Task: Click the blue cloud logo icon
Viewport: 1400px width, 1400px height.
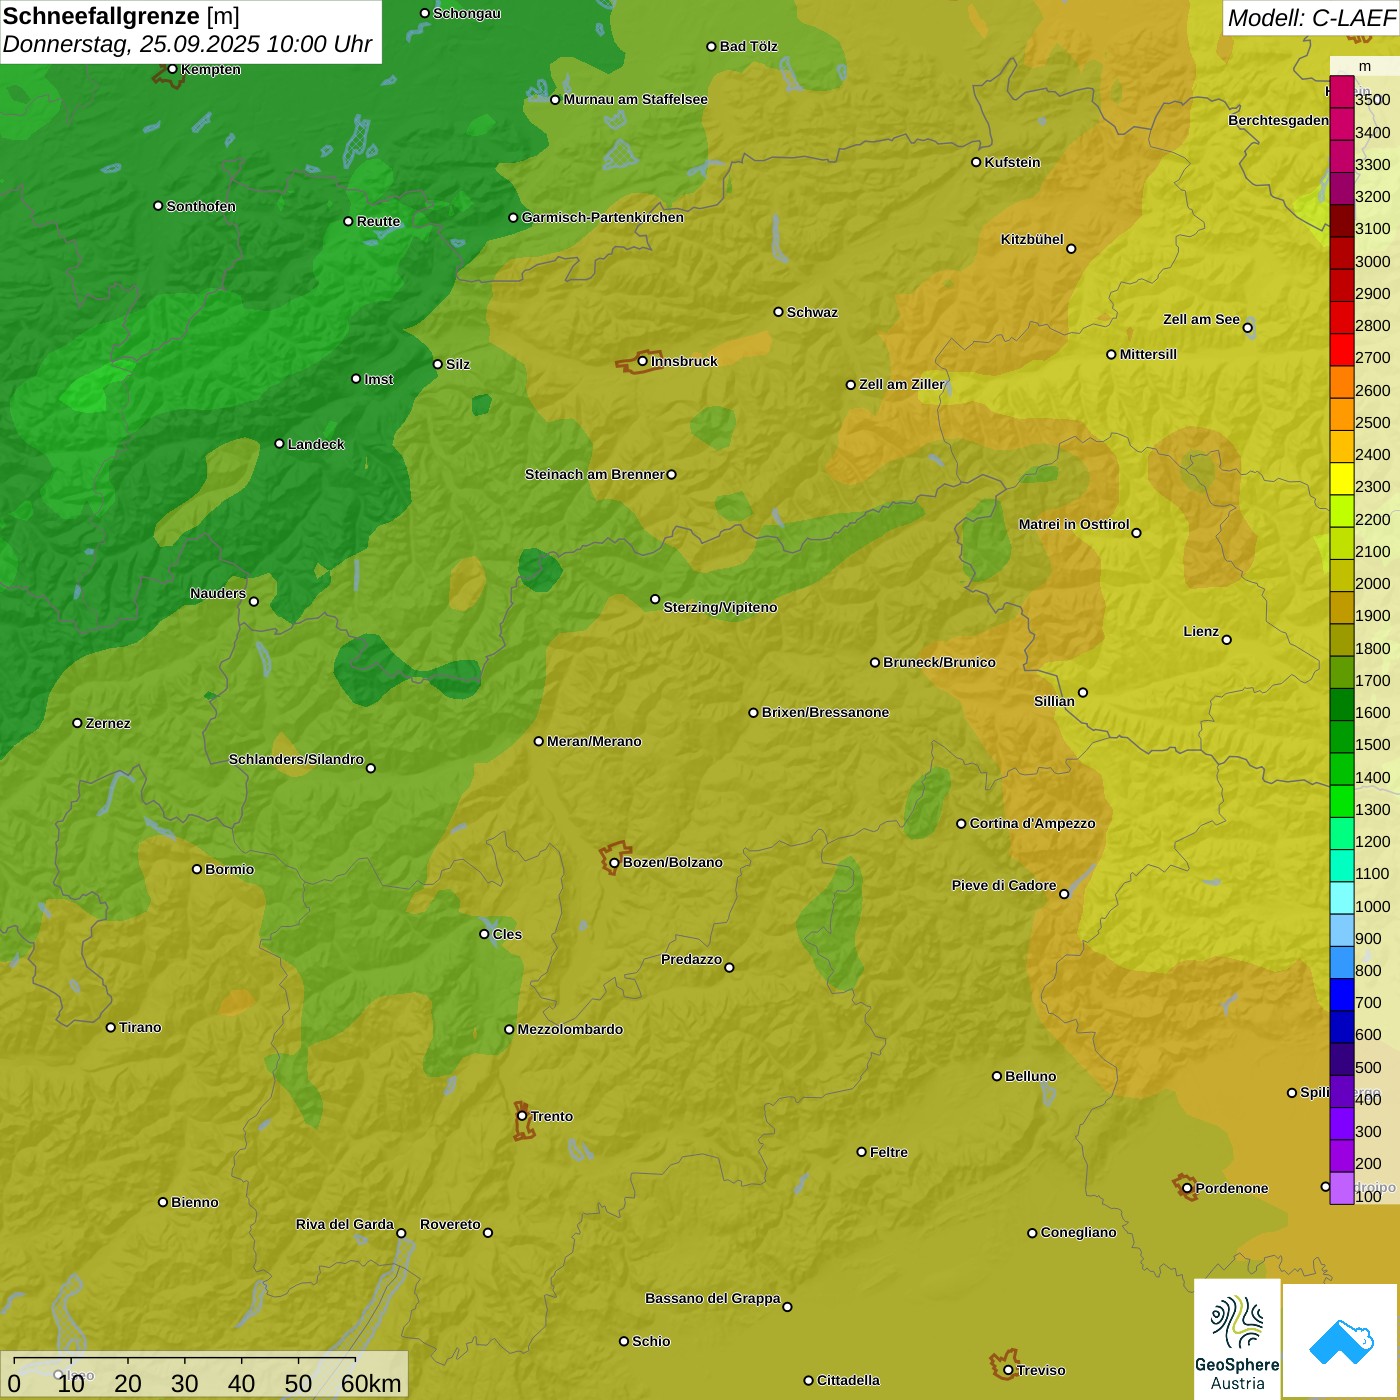Action: pos(1341,1341)
